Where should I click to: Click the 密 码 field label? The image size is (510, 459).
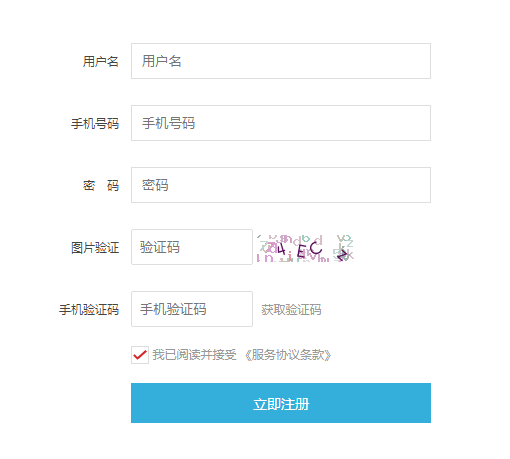(x=101, y=186)
